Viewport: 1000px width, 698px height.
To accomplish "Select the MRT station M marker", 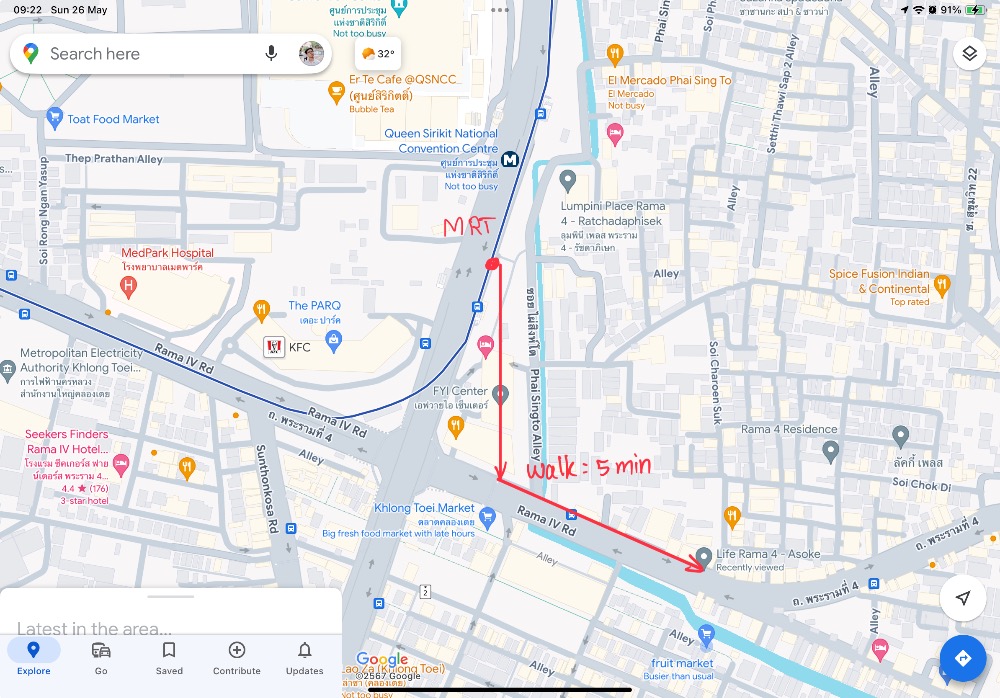I will click(x=510, y=160).
